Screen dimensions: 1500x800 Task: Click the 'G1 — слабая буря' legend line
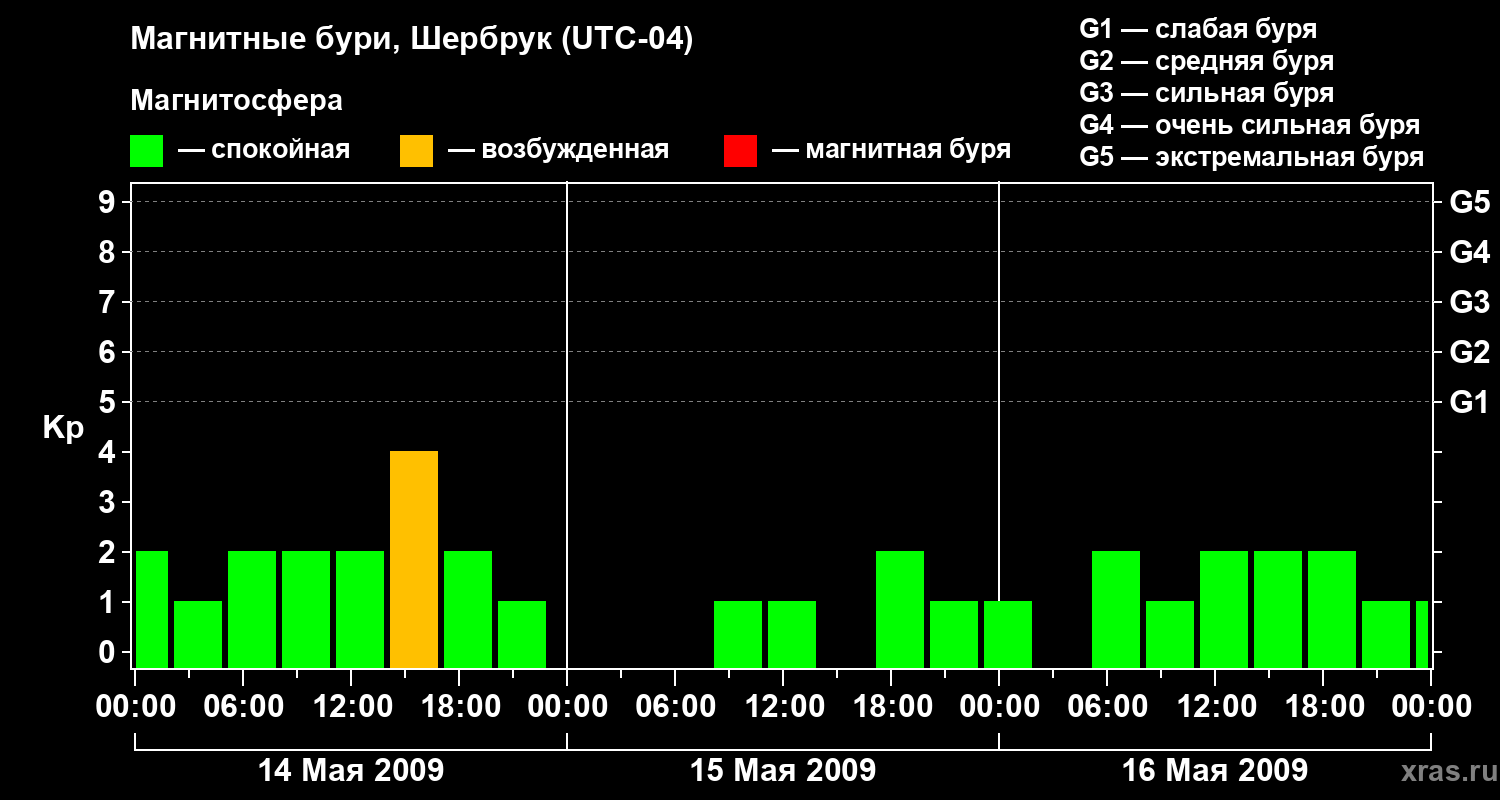click(1198, 29)
